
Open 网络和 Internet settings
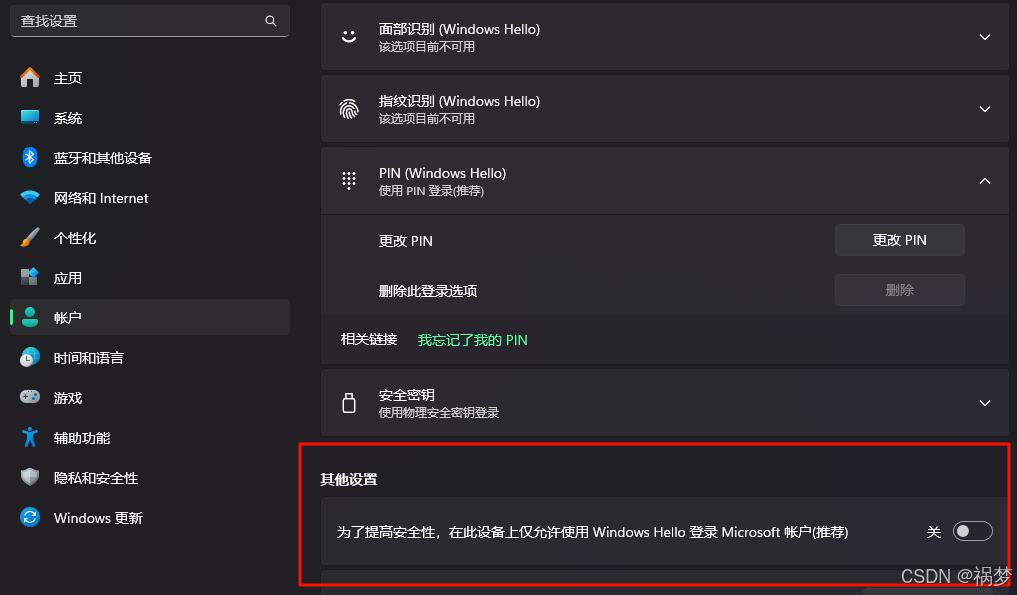click(x=150, y=198)
